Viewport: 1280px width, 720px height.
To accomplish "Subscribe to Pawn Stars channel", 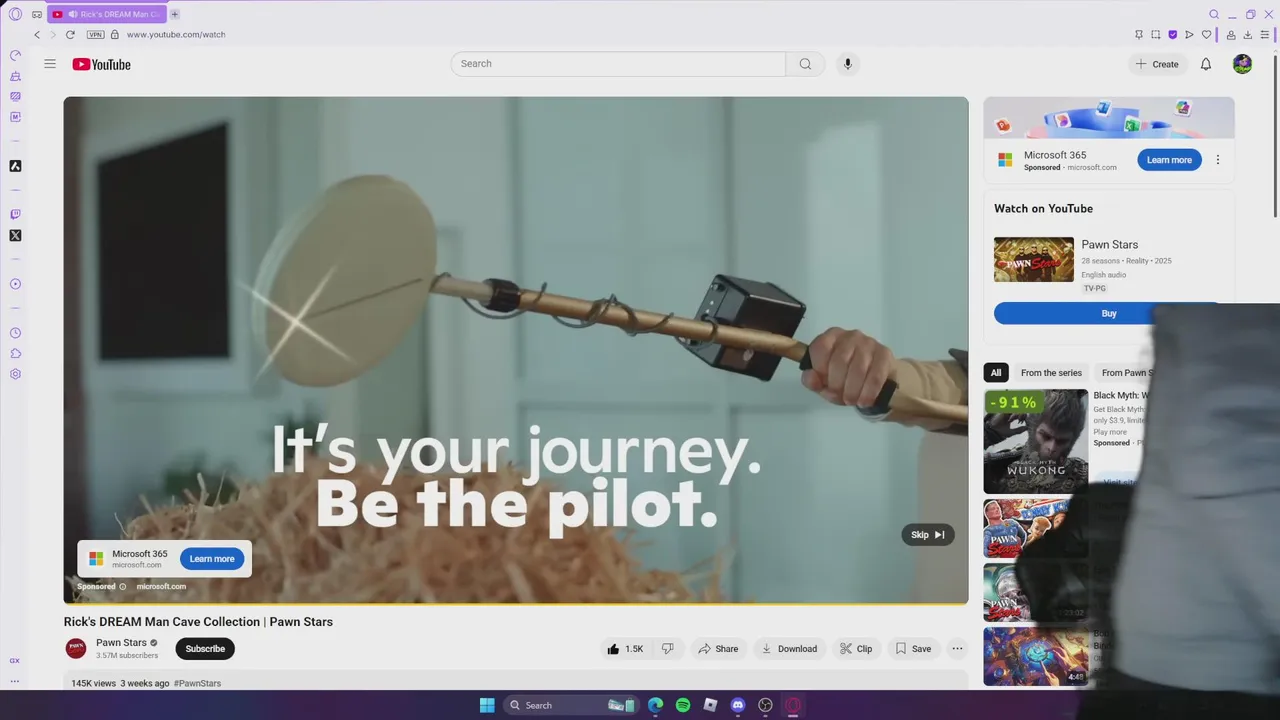I will [205, 649].
